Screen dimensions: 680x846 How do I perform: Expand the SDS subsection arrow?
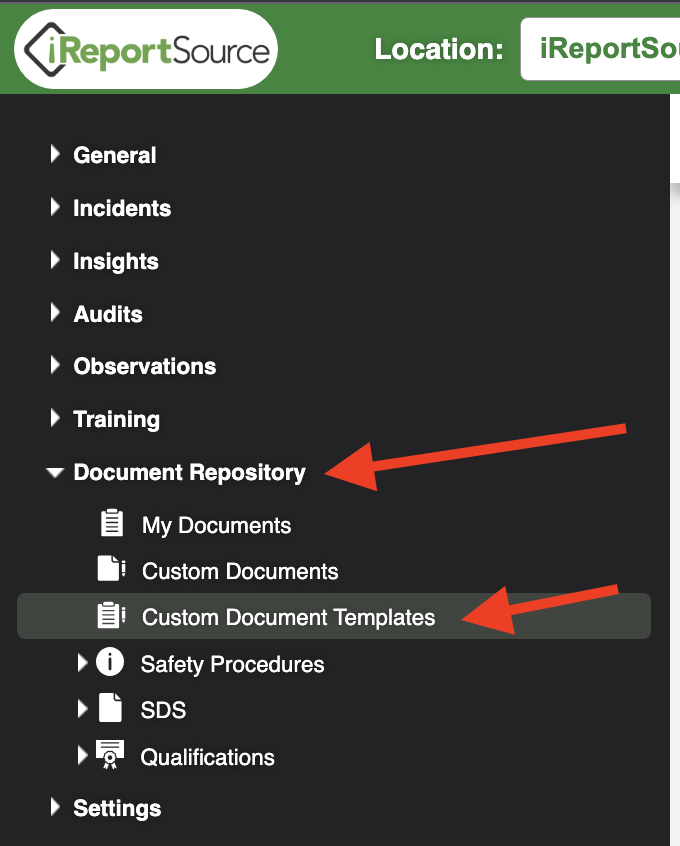(82, 709)
